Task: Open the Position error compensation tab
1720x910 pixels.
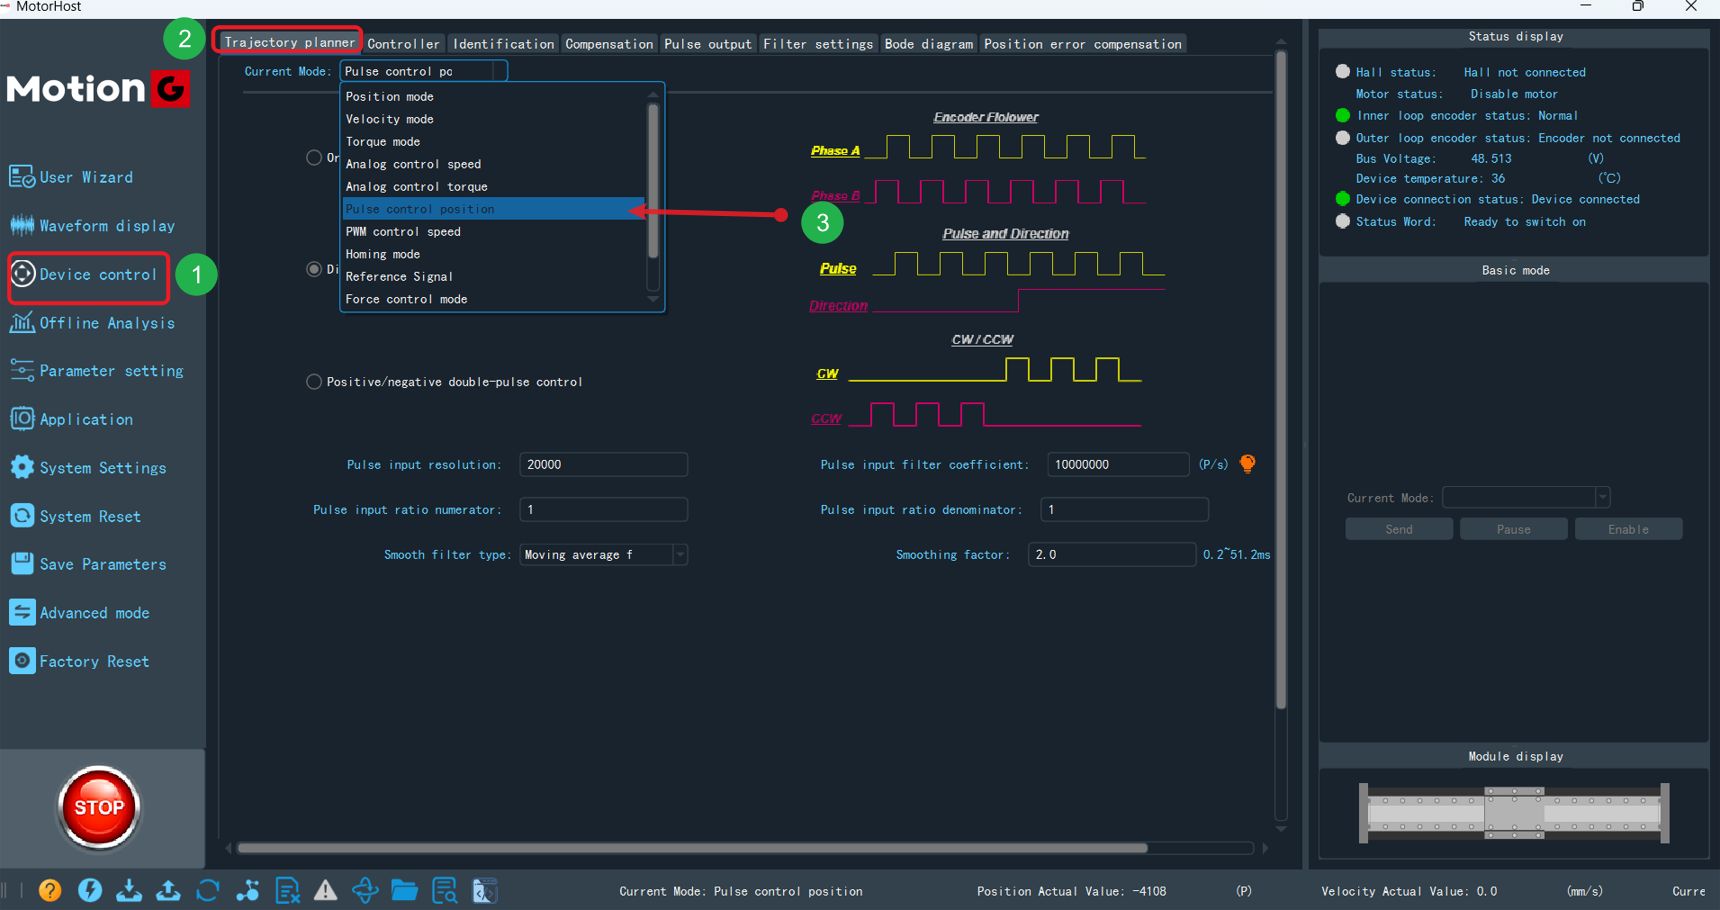Action: pos(1083,43)
